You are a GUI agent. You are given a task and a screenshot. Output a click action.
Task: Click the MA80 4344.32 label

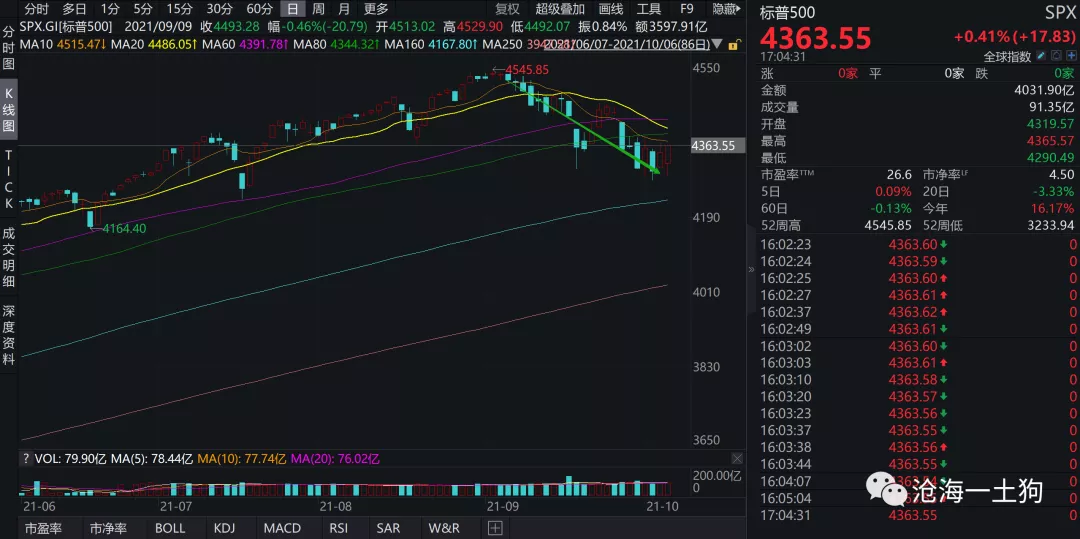[337, 45]
